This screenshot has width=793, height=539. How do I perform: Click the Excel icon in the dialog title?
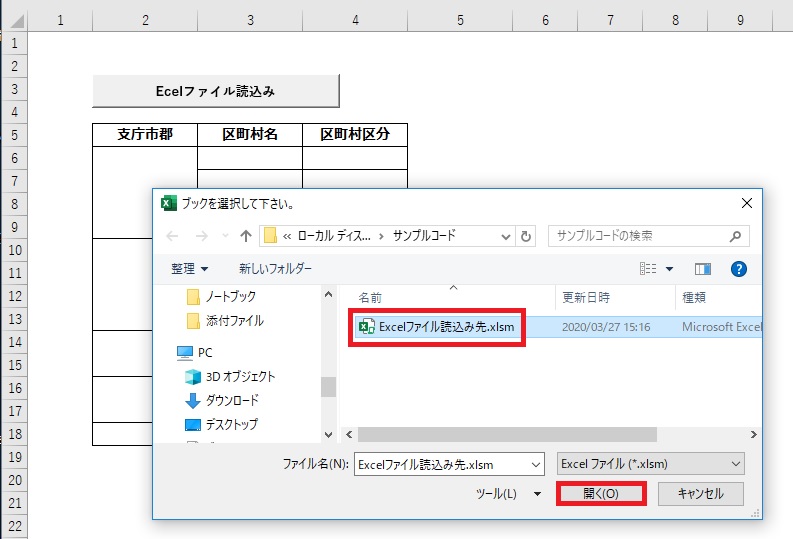click(x=168, y=203)
